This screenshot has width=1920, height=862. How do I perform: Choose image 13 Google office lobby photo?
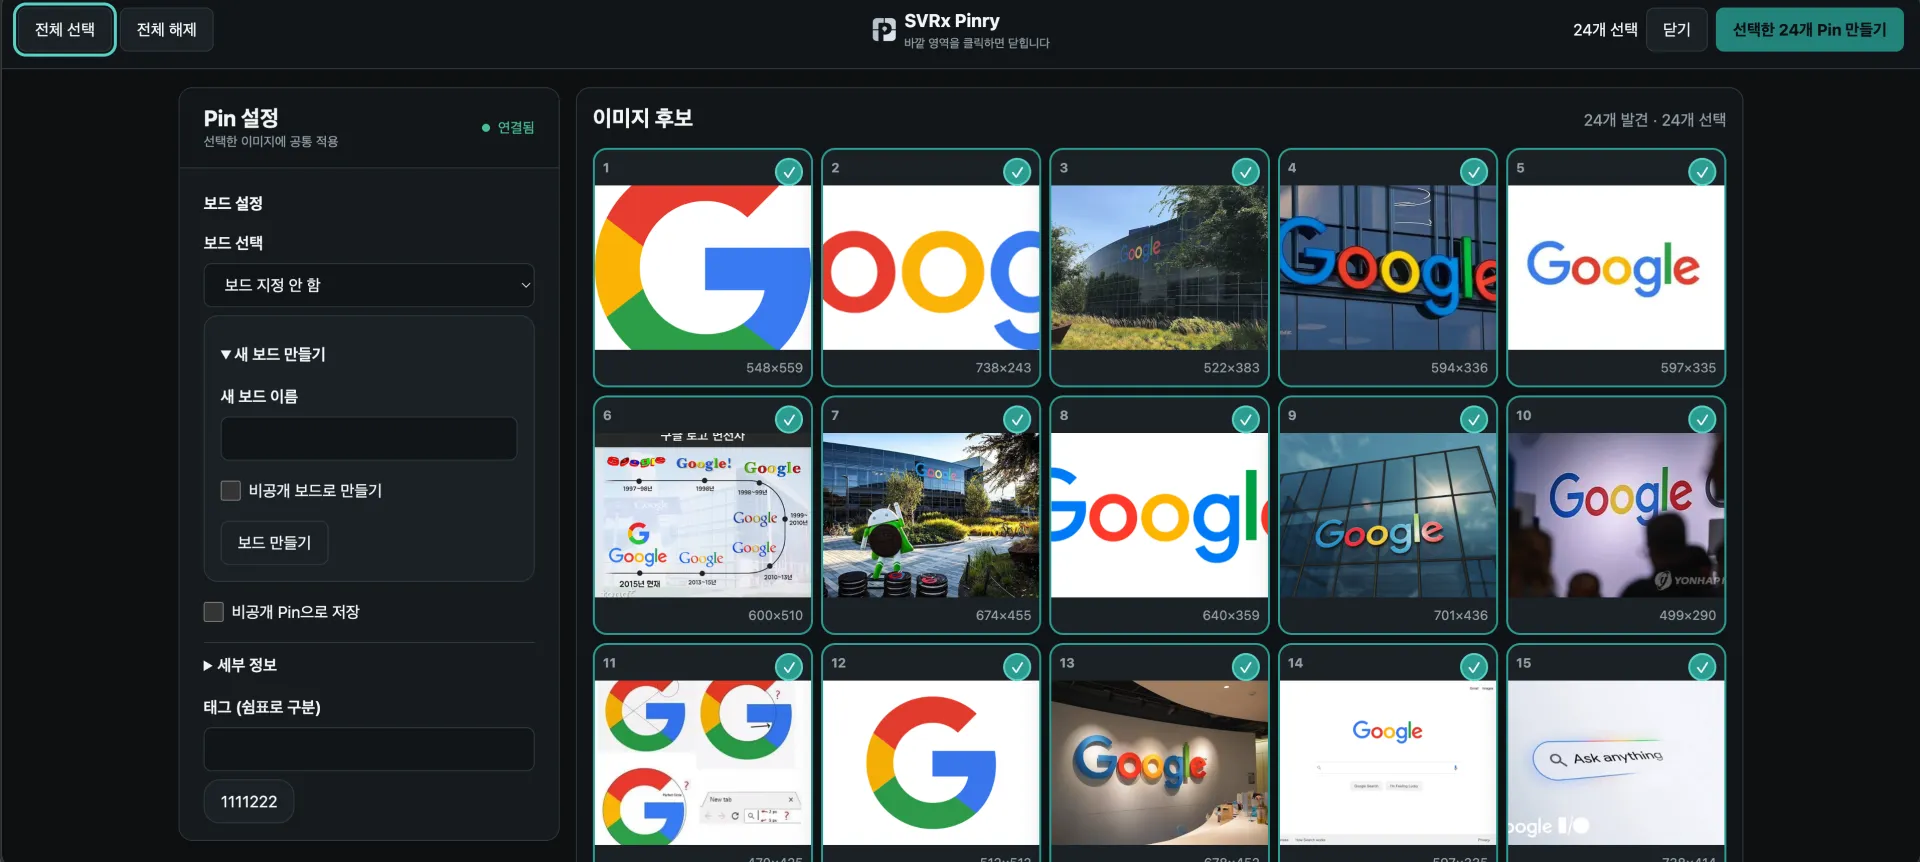point(1159,763)
